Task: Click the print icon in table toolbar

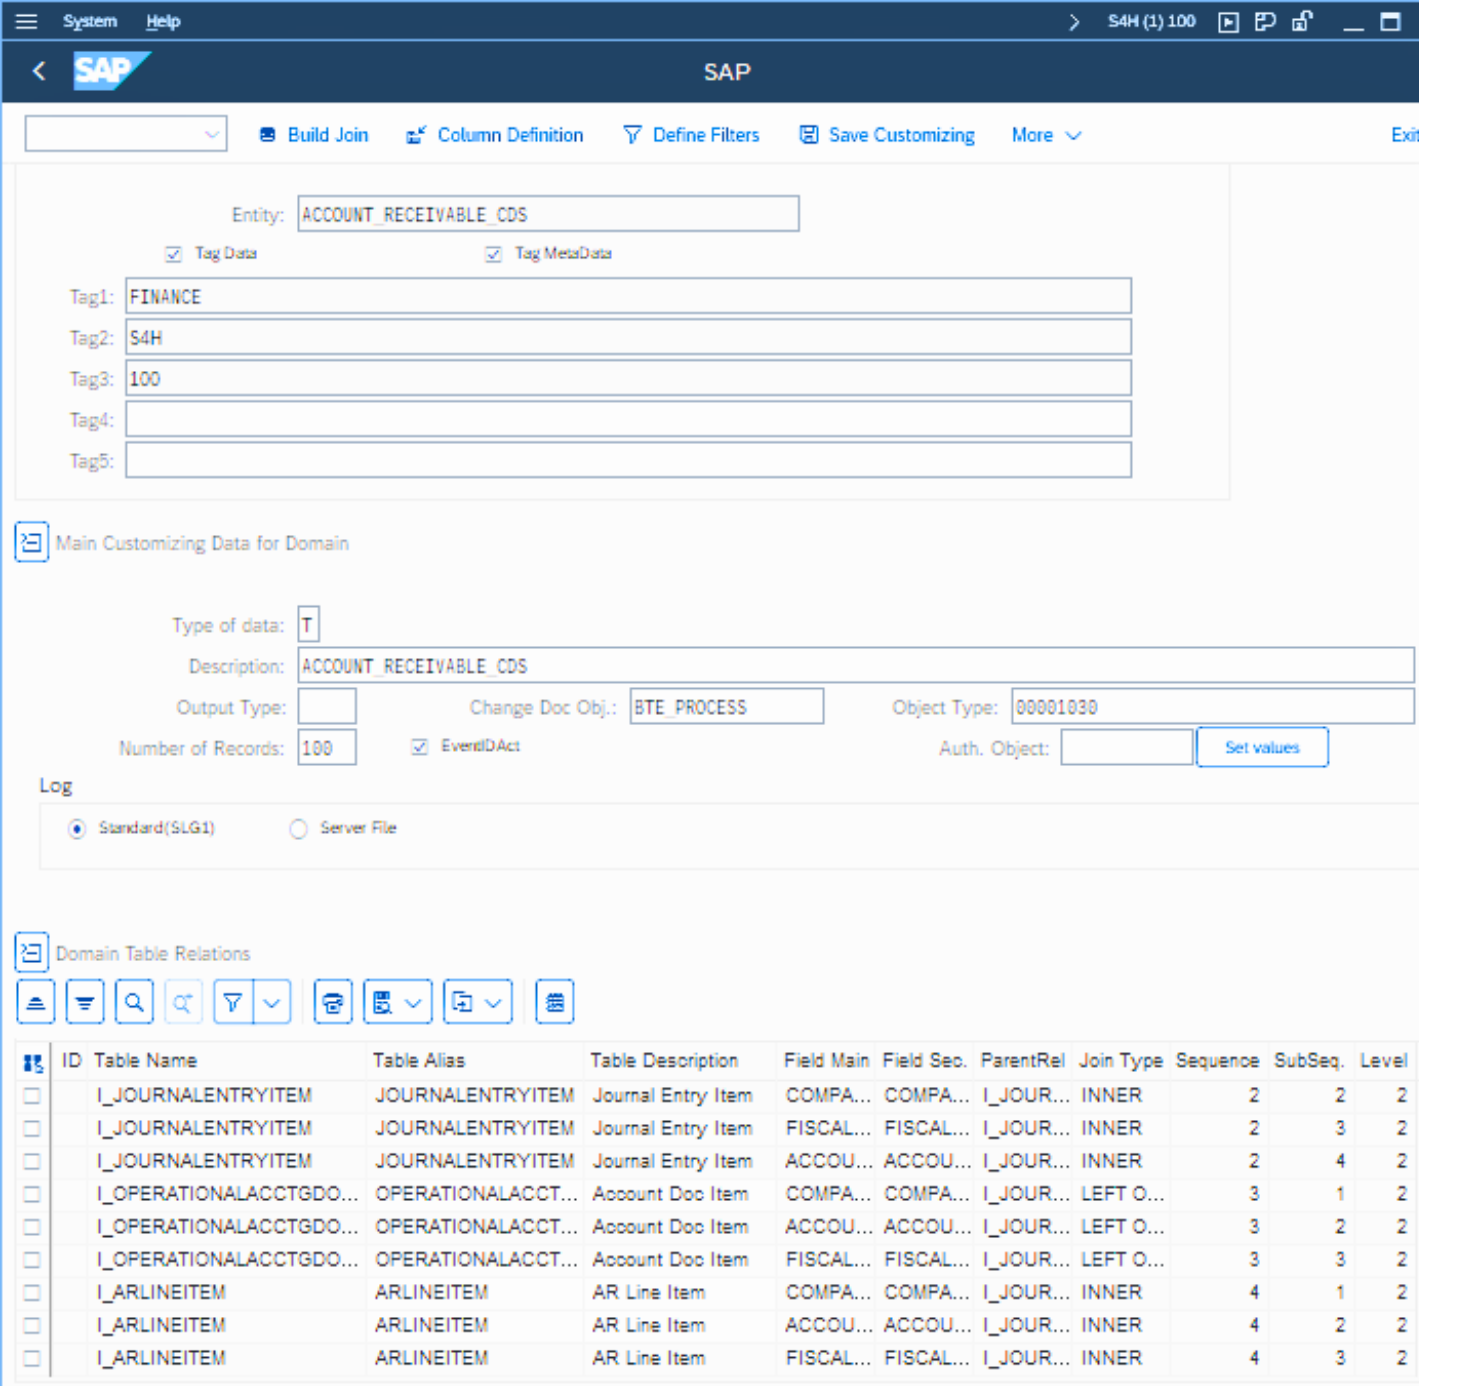Action: (x=333, y=1002)
